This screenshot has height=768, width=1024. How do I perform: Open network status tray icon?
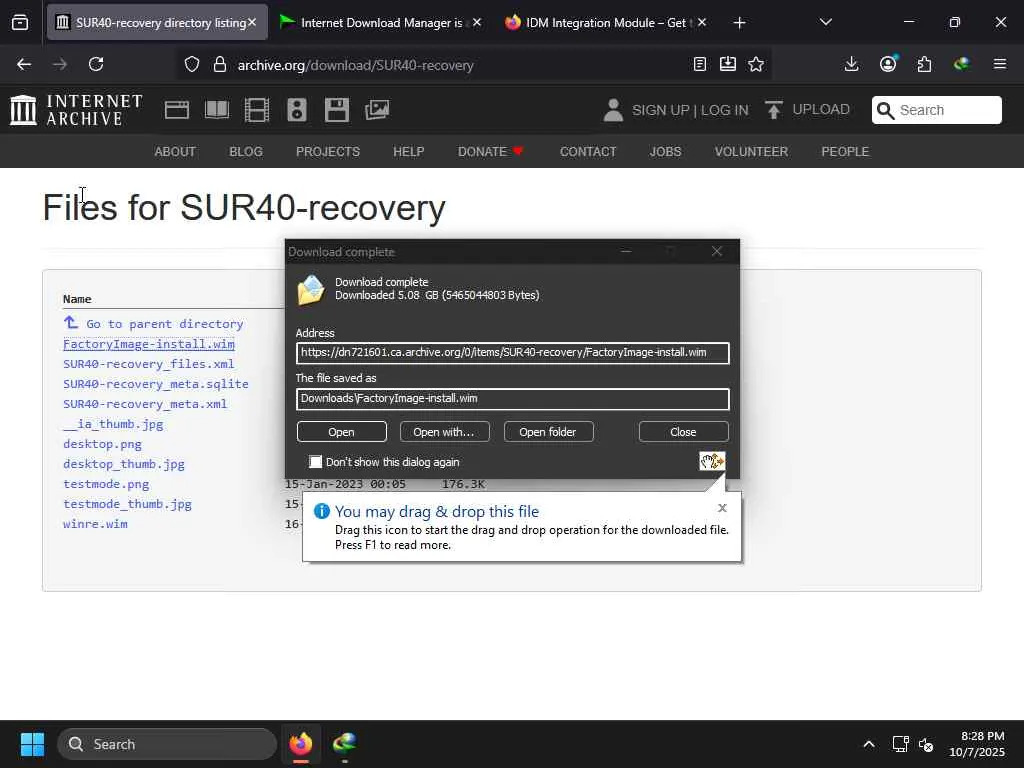coord(901,744)
